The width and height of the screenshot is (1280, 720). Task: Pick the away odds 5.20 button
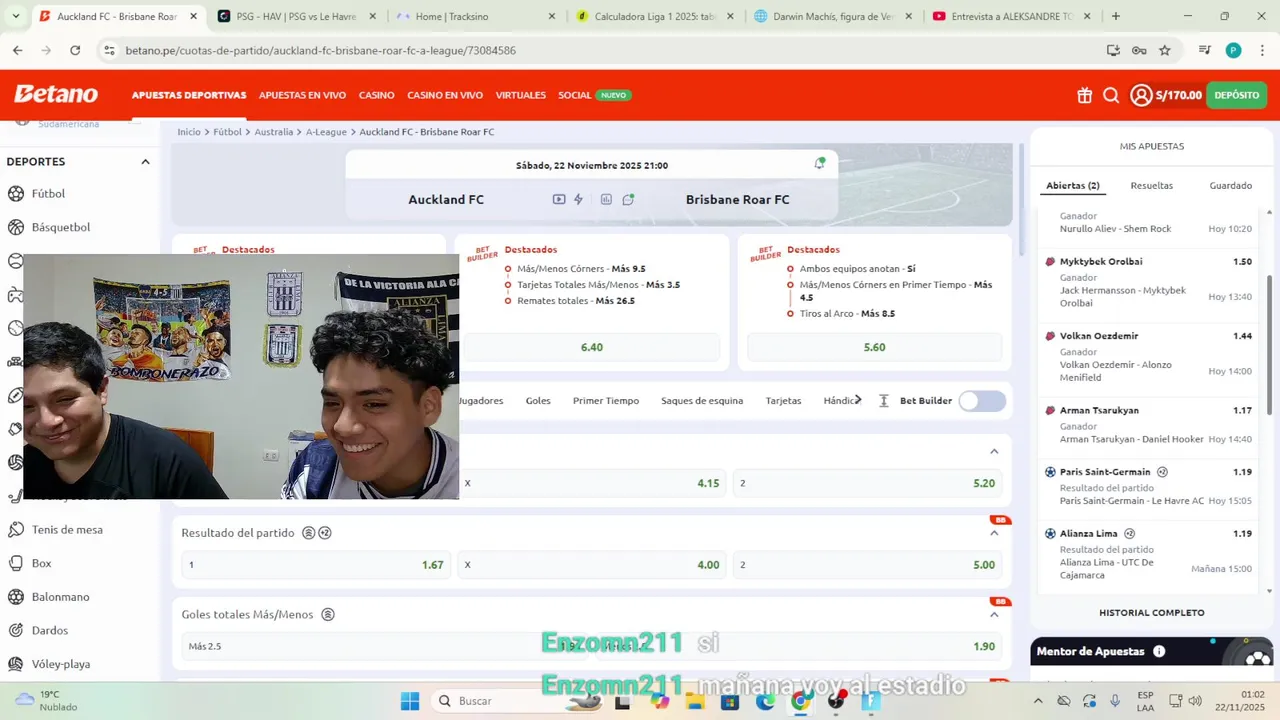[867, 483]
